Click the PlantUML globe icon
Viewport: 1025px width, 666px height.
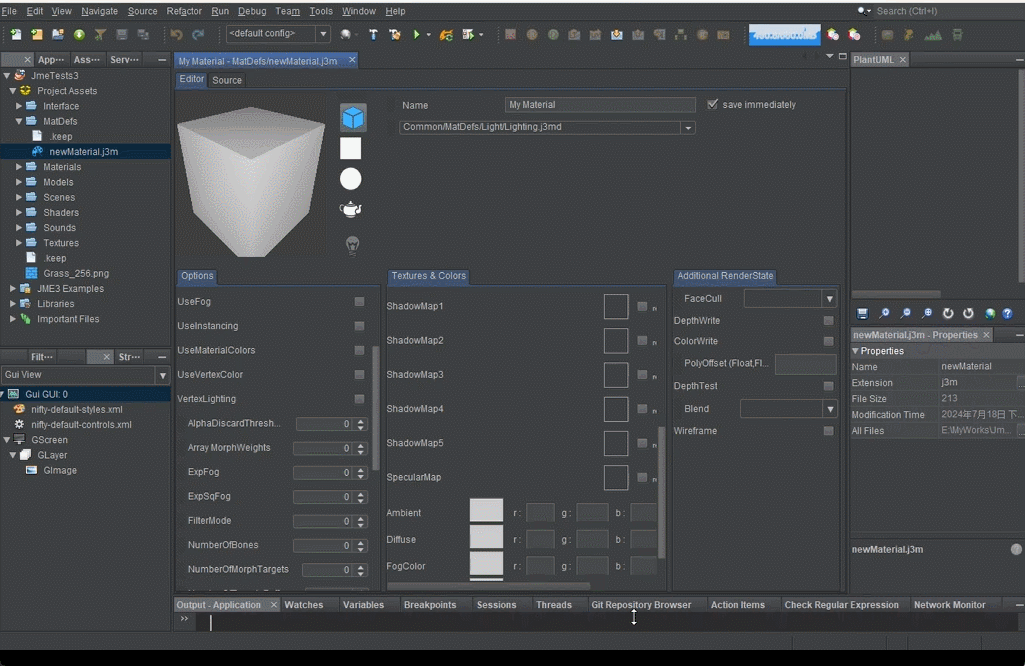click(x=990, y=314)
